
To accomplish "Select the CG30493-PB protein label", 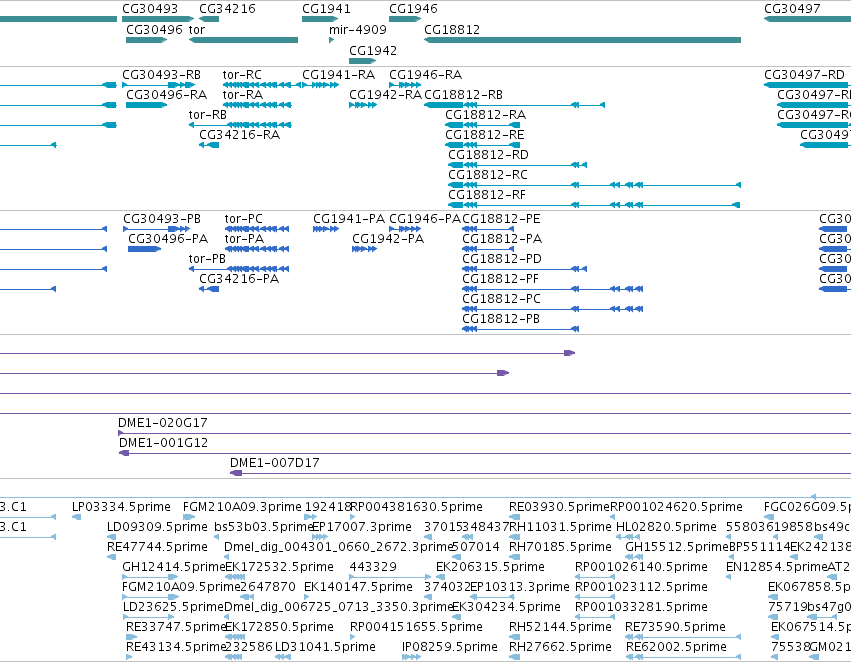I will (162, 219).
